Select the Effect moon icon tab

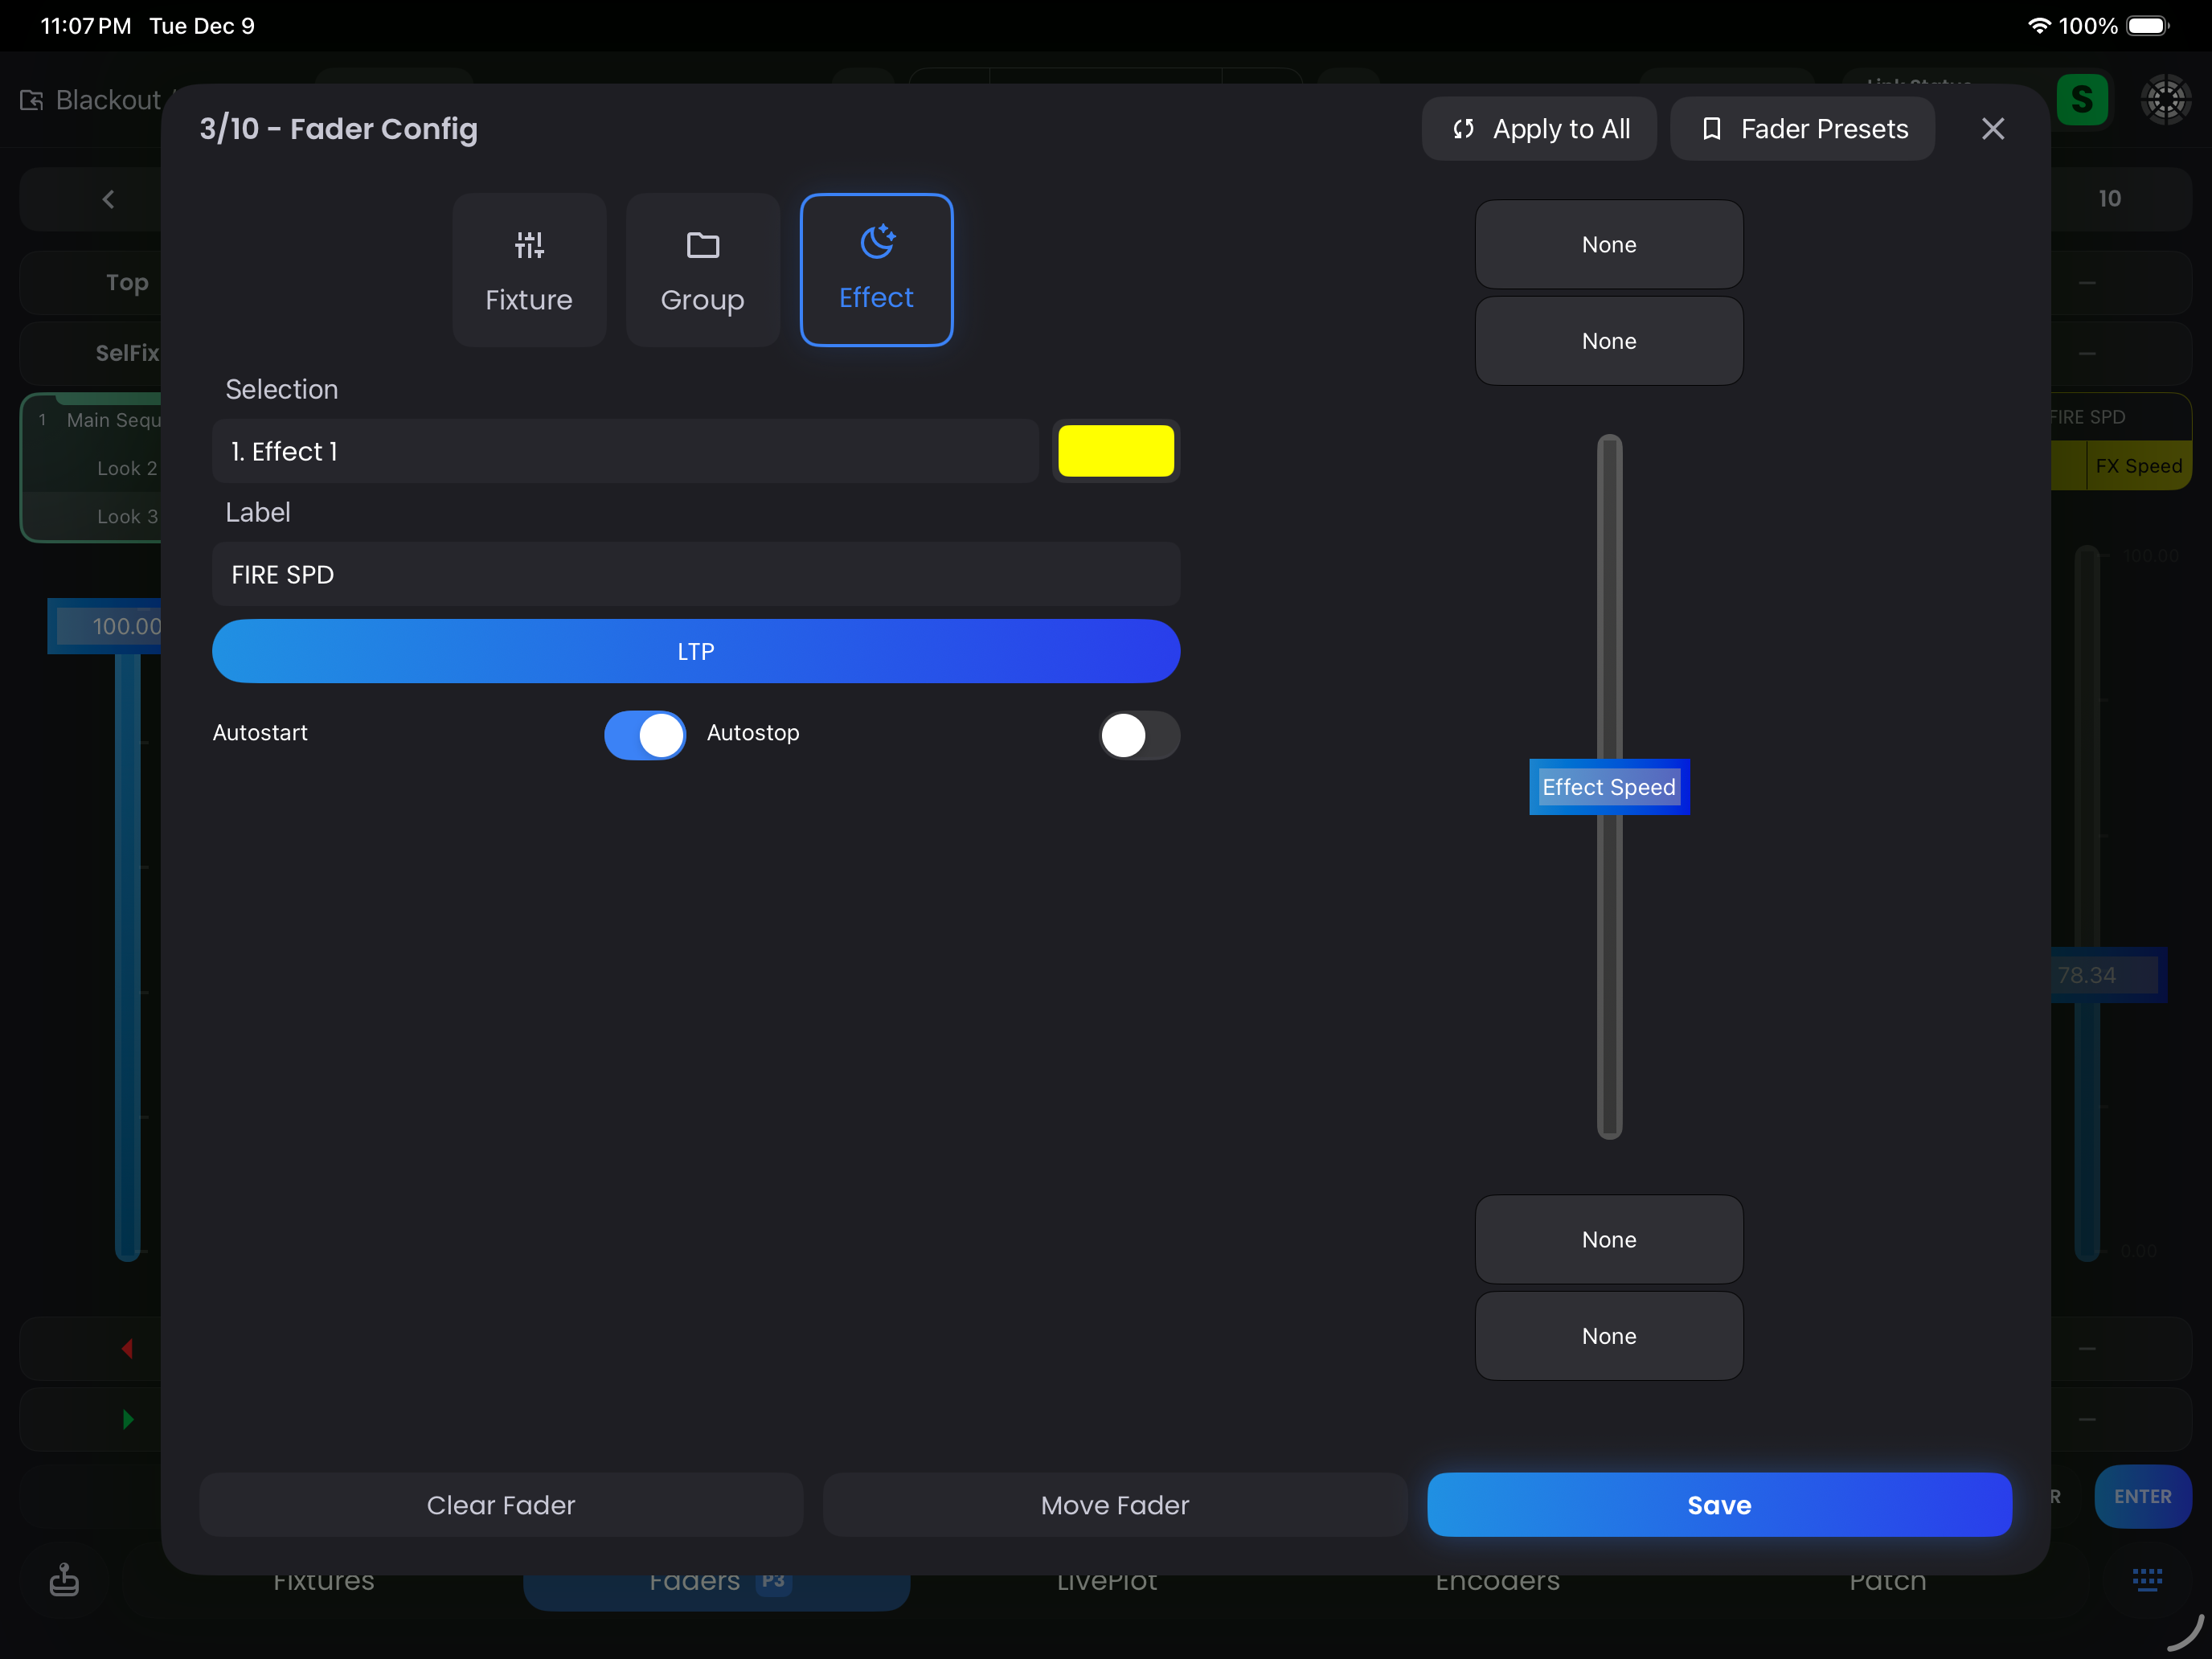coord(876,242)
